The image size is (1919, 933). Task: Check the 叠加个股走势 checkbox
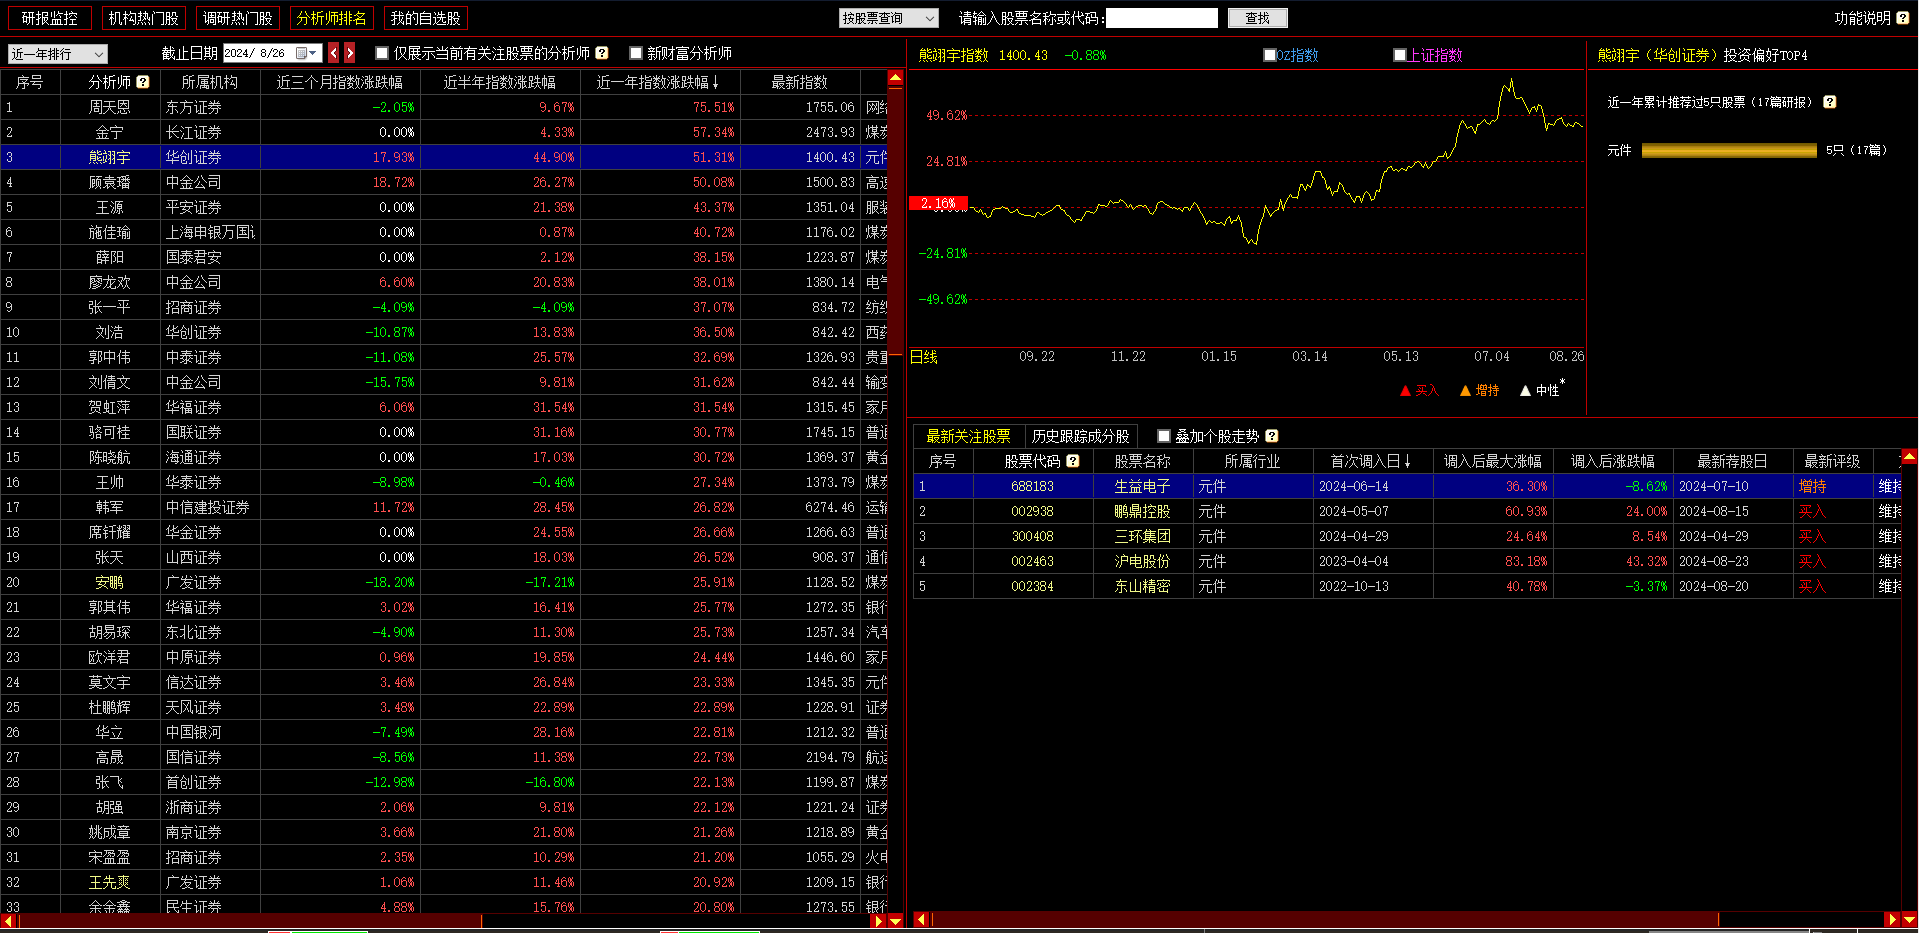tap(1164, 436)
